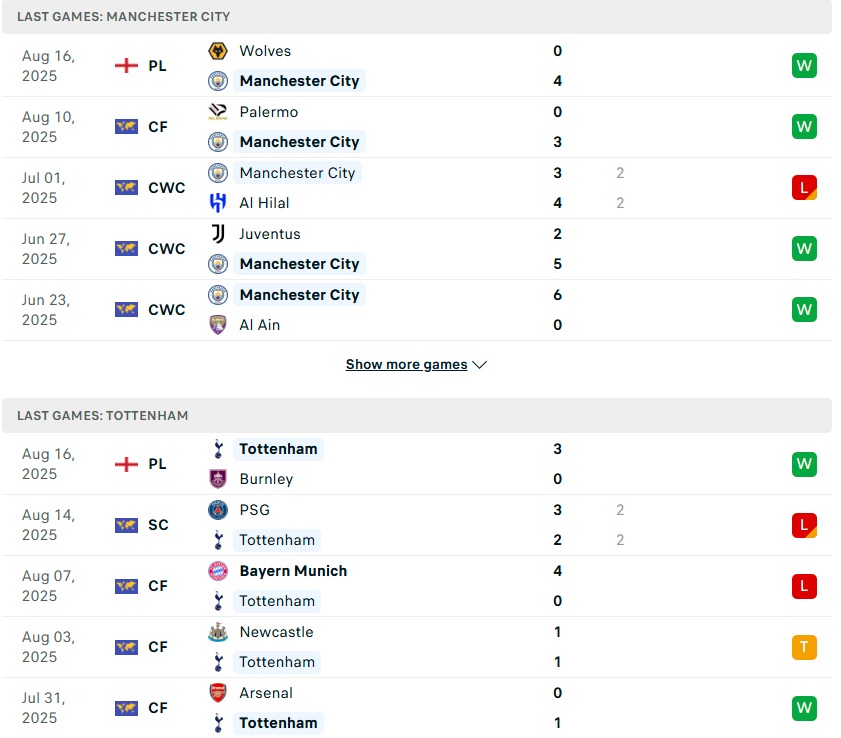Click the Burnley club crest icon
This screenshot has height=738, width=841.
[218, 479]
